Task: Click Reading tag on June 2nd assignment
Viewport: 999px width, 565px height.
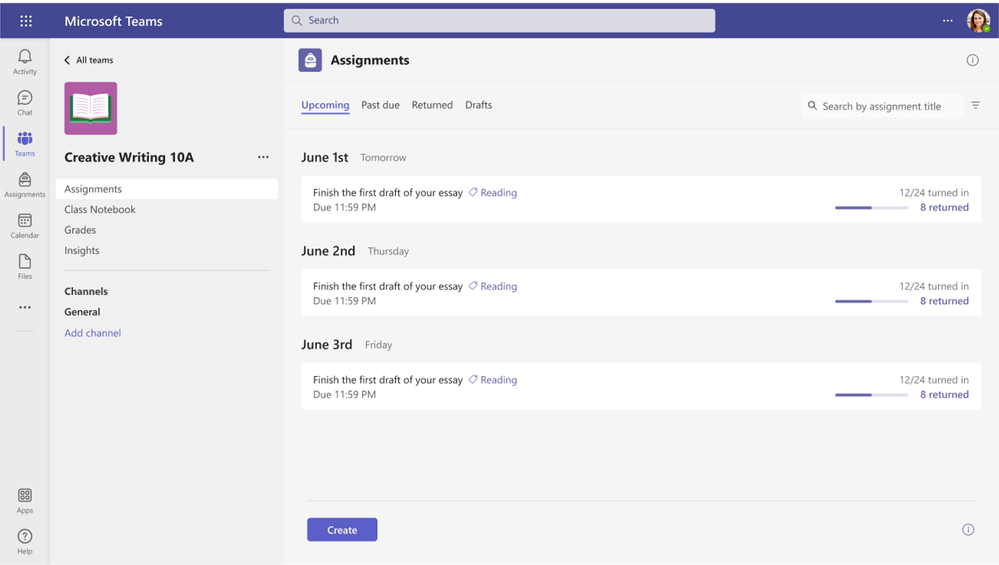Action: pyautogui.click(x=492, y=286)
